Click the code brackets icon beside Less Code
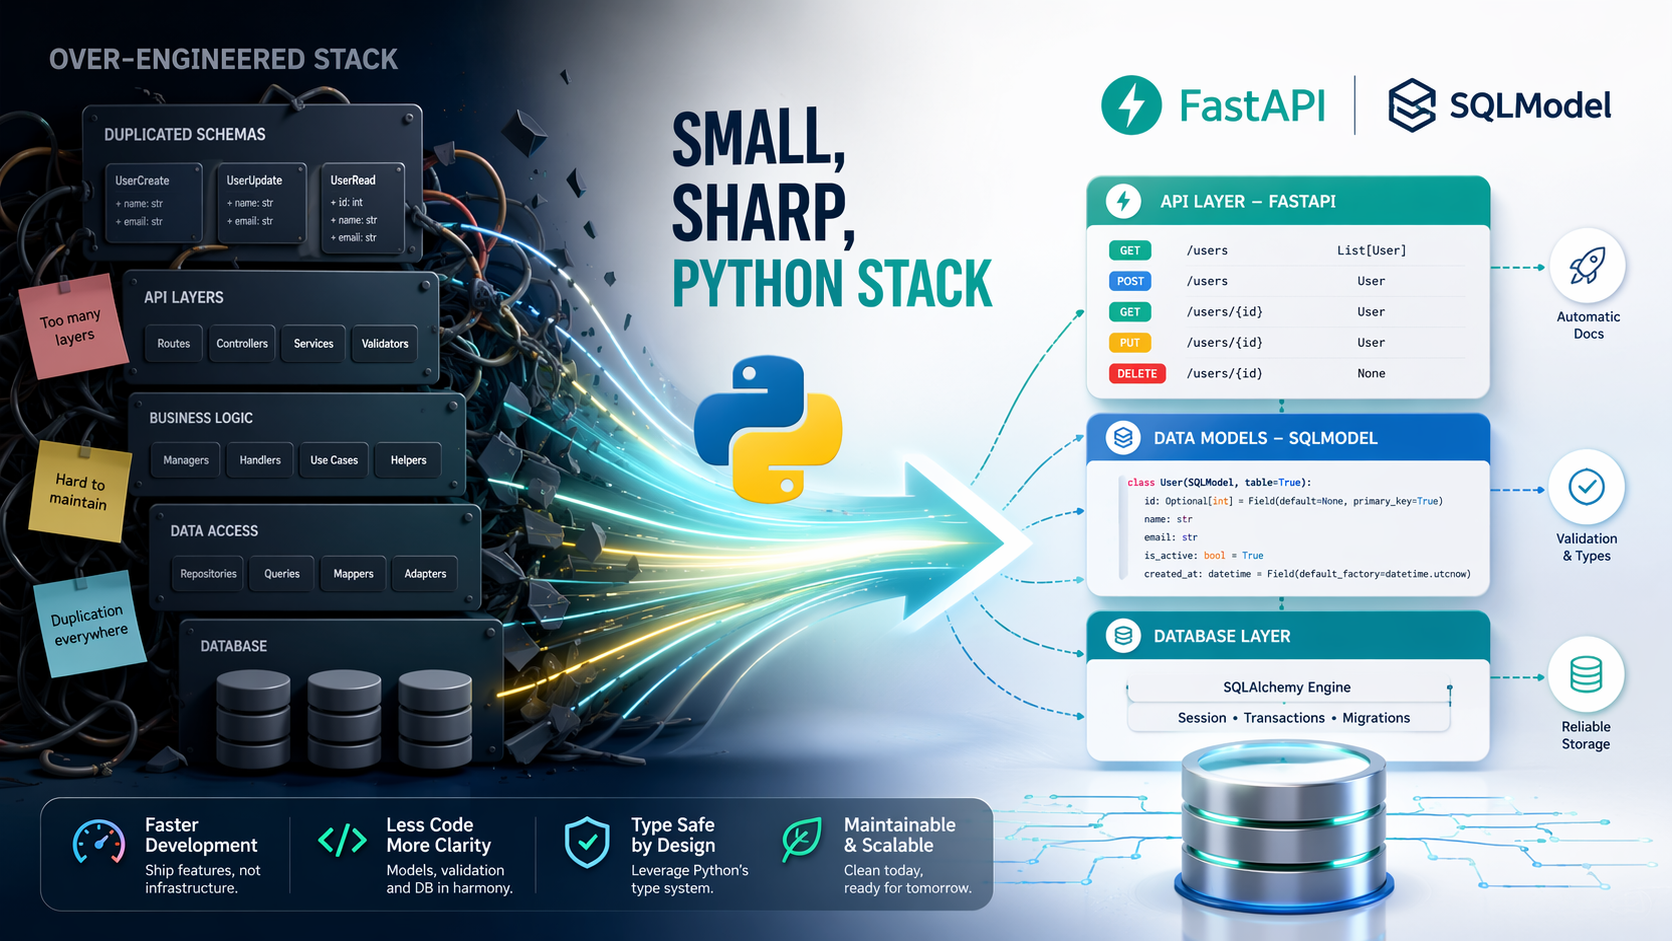1672x941 pixels. 342,841
